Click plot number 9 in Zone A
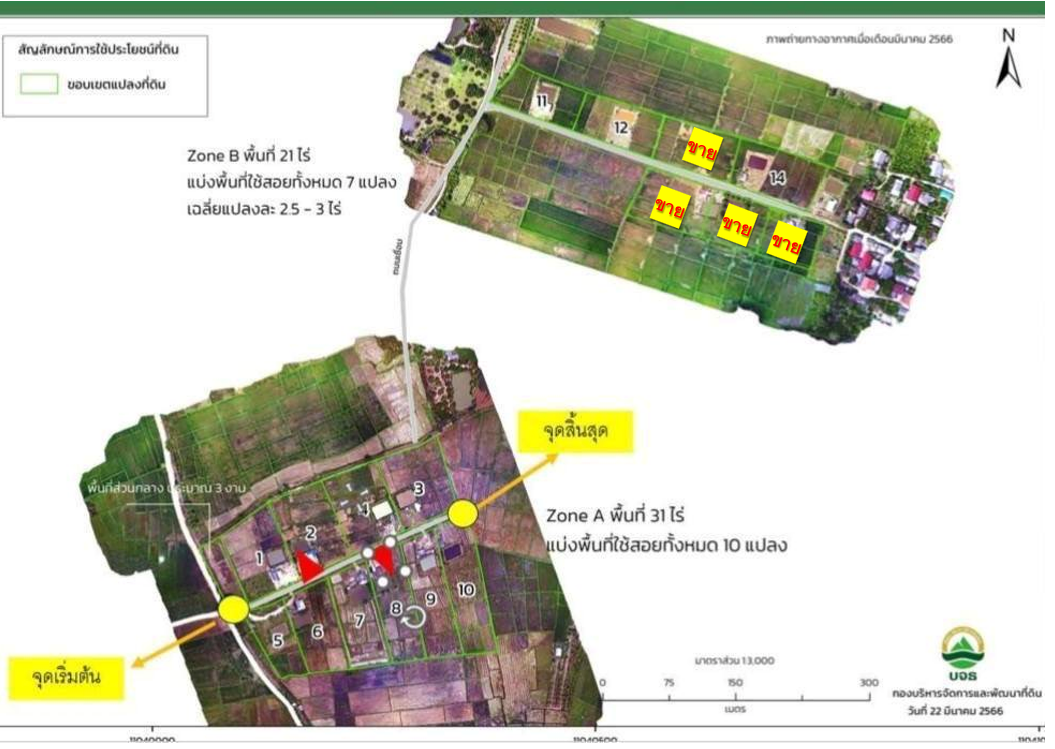Screen dimensions: 1055x749 point(431,599)
